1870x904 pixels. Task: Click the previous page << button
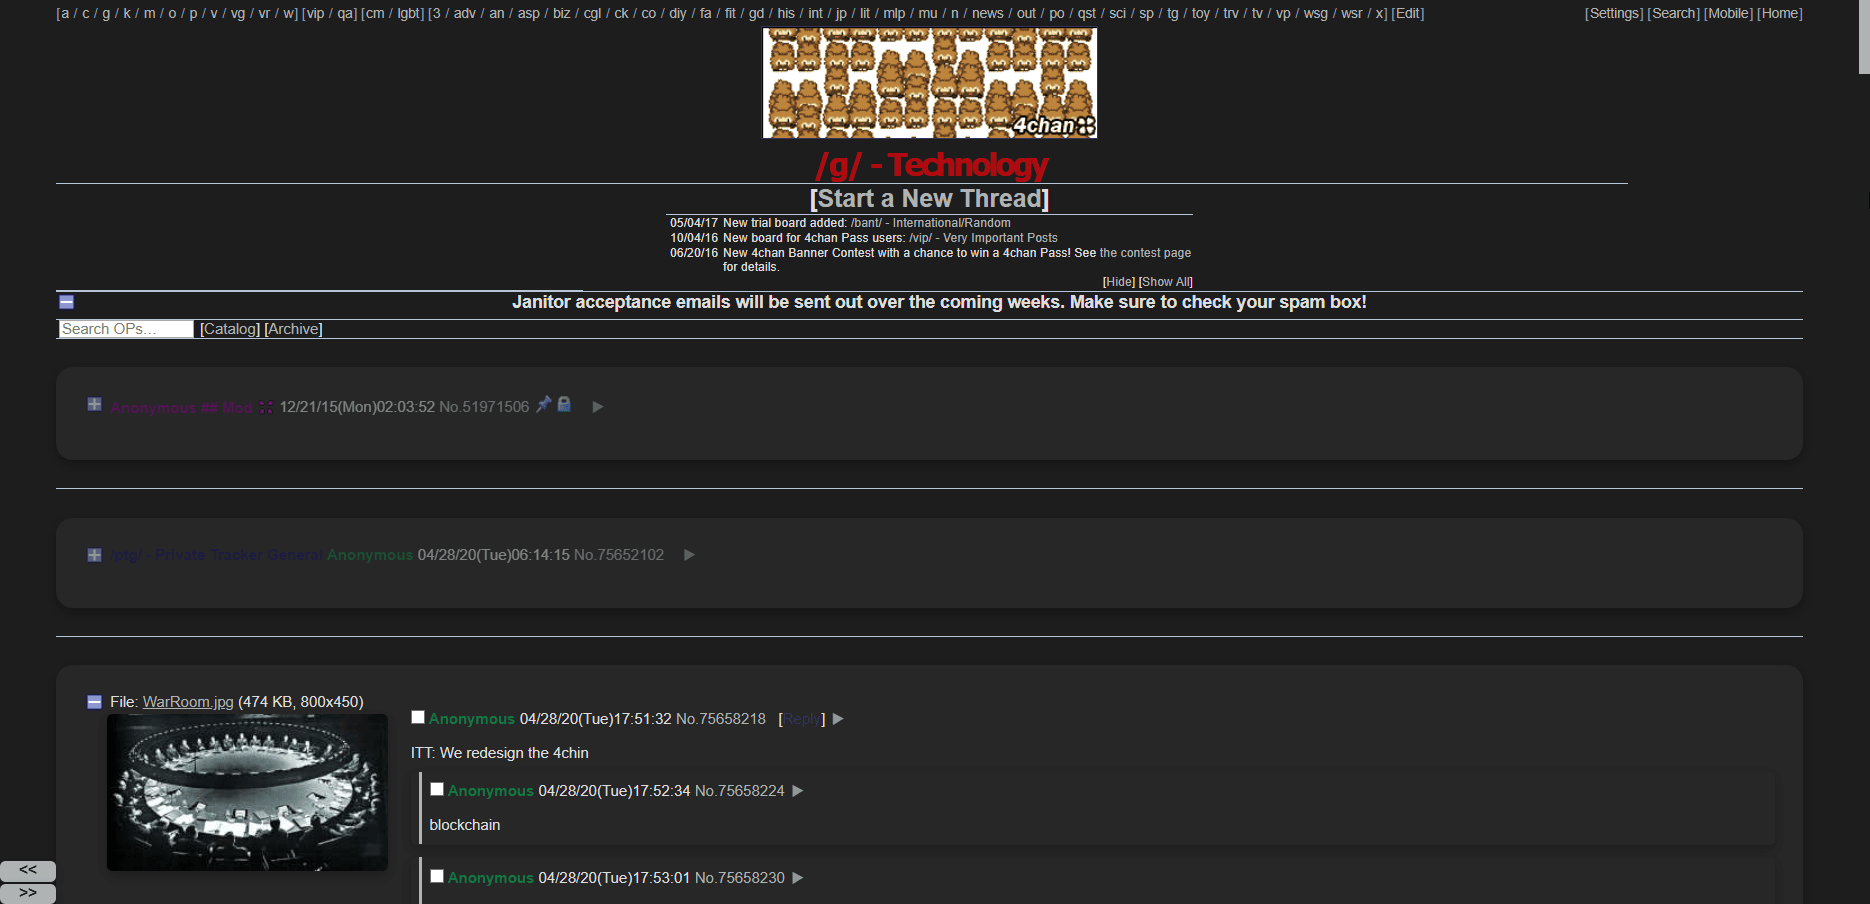pyautogui.click(x=28, y=870)
